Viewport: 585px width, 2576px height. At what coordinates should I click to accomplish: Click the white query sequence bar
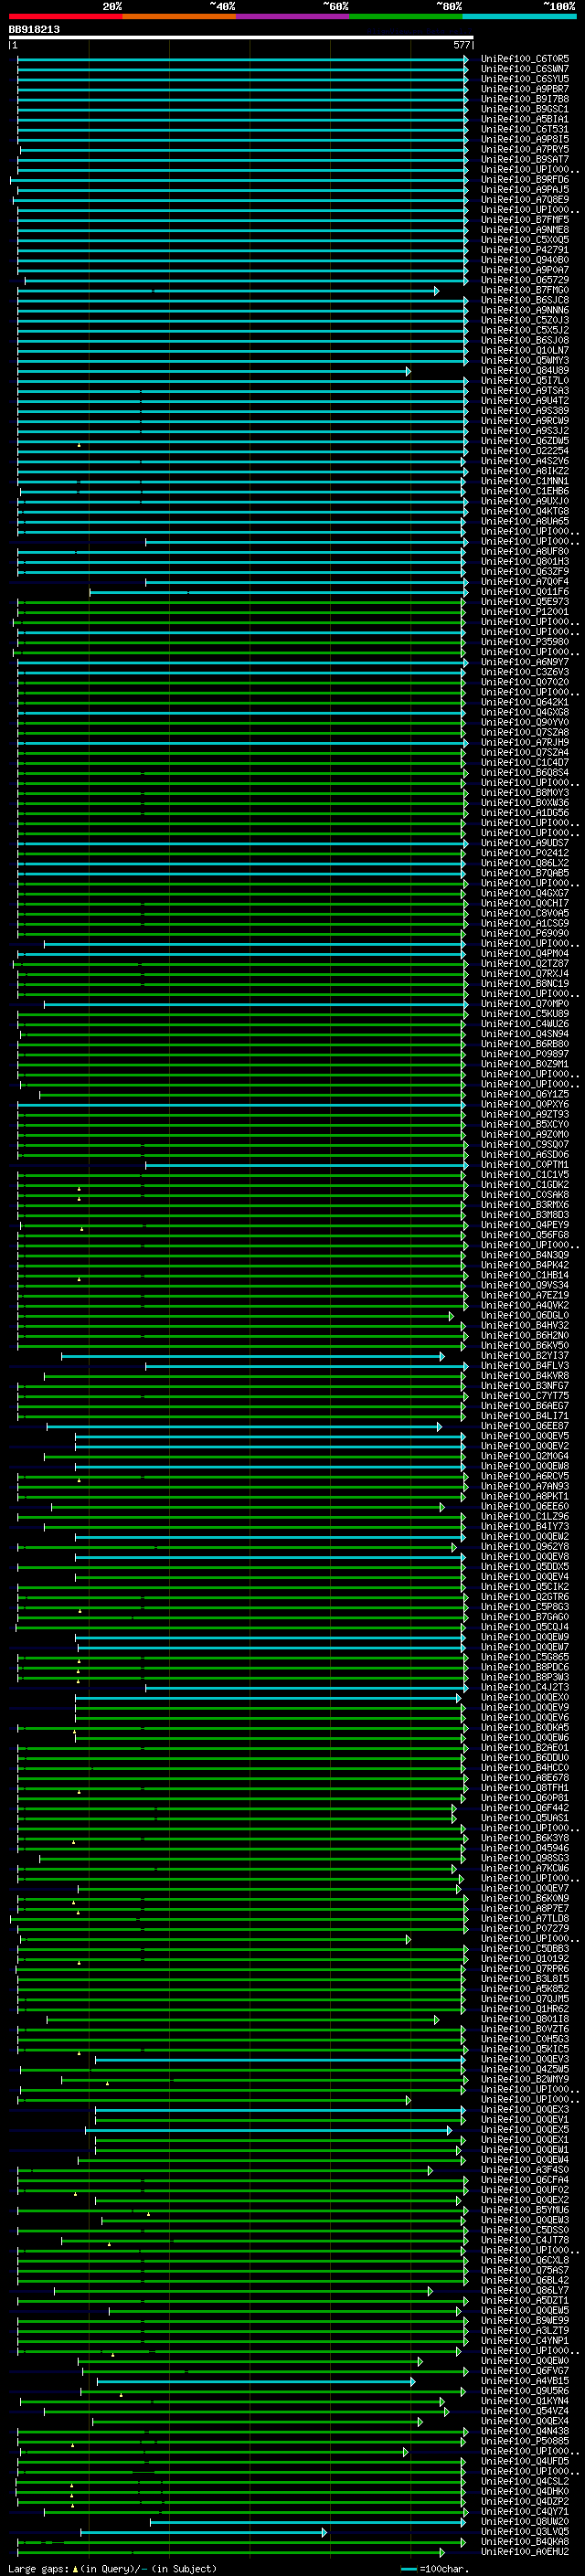pyautogui.click(x=241, y=37)
